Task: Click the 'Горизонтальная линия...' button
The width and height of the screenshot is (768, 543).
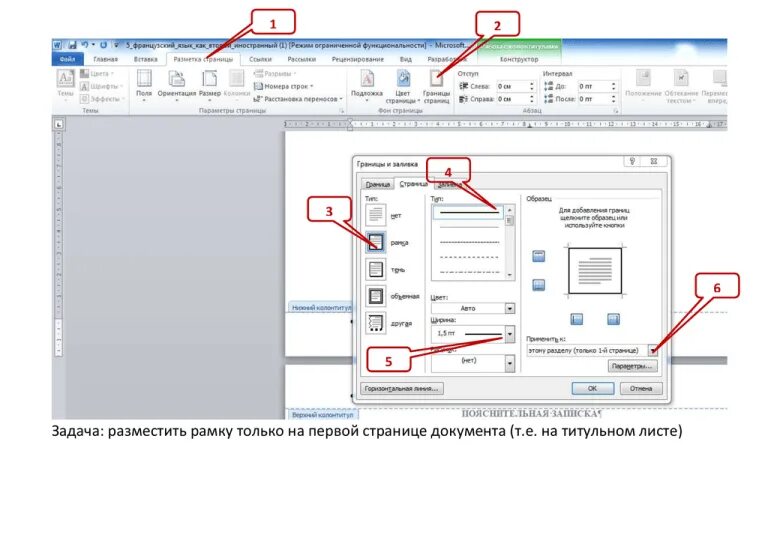Action: [402, 389]
